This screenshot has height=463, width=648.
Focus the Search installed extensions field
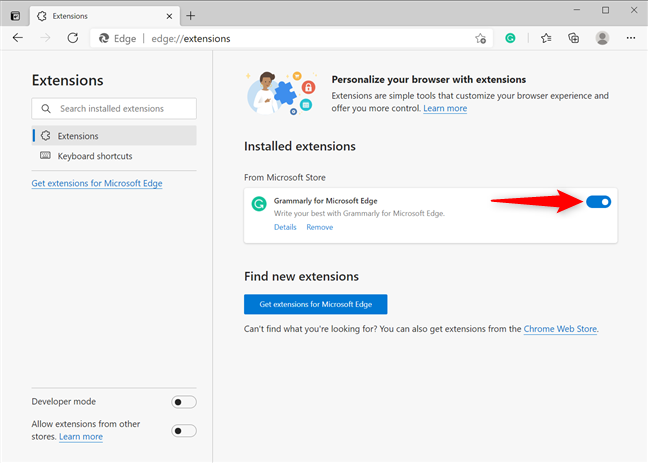[114, 109]
